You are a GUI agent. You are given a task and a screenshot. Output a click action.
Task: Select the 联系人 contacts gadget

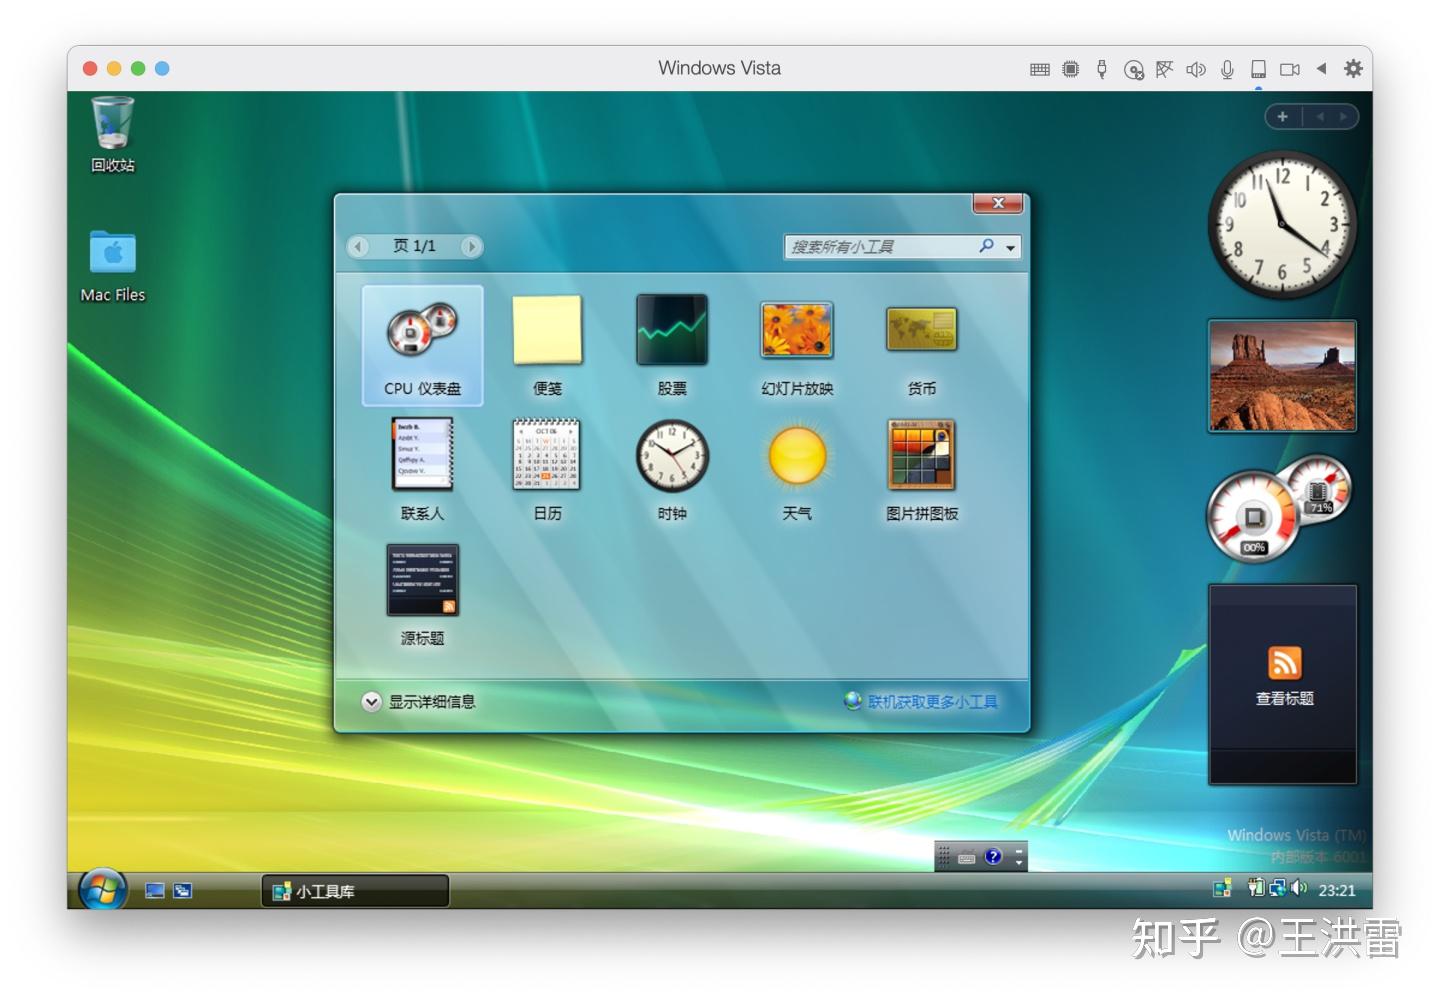point(422,470)
